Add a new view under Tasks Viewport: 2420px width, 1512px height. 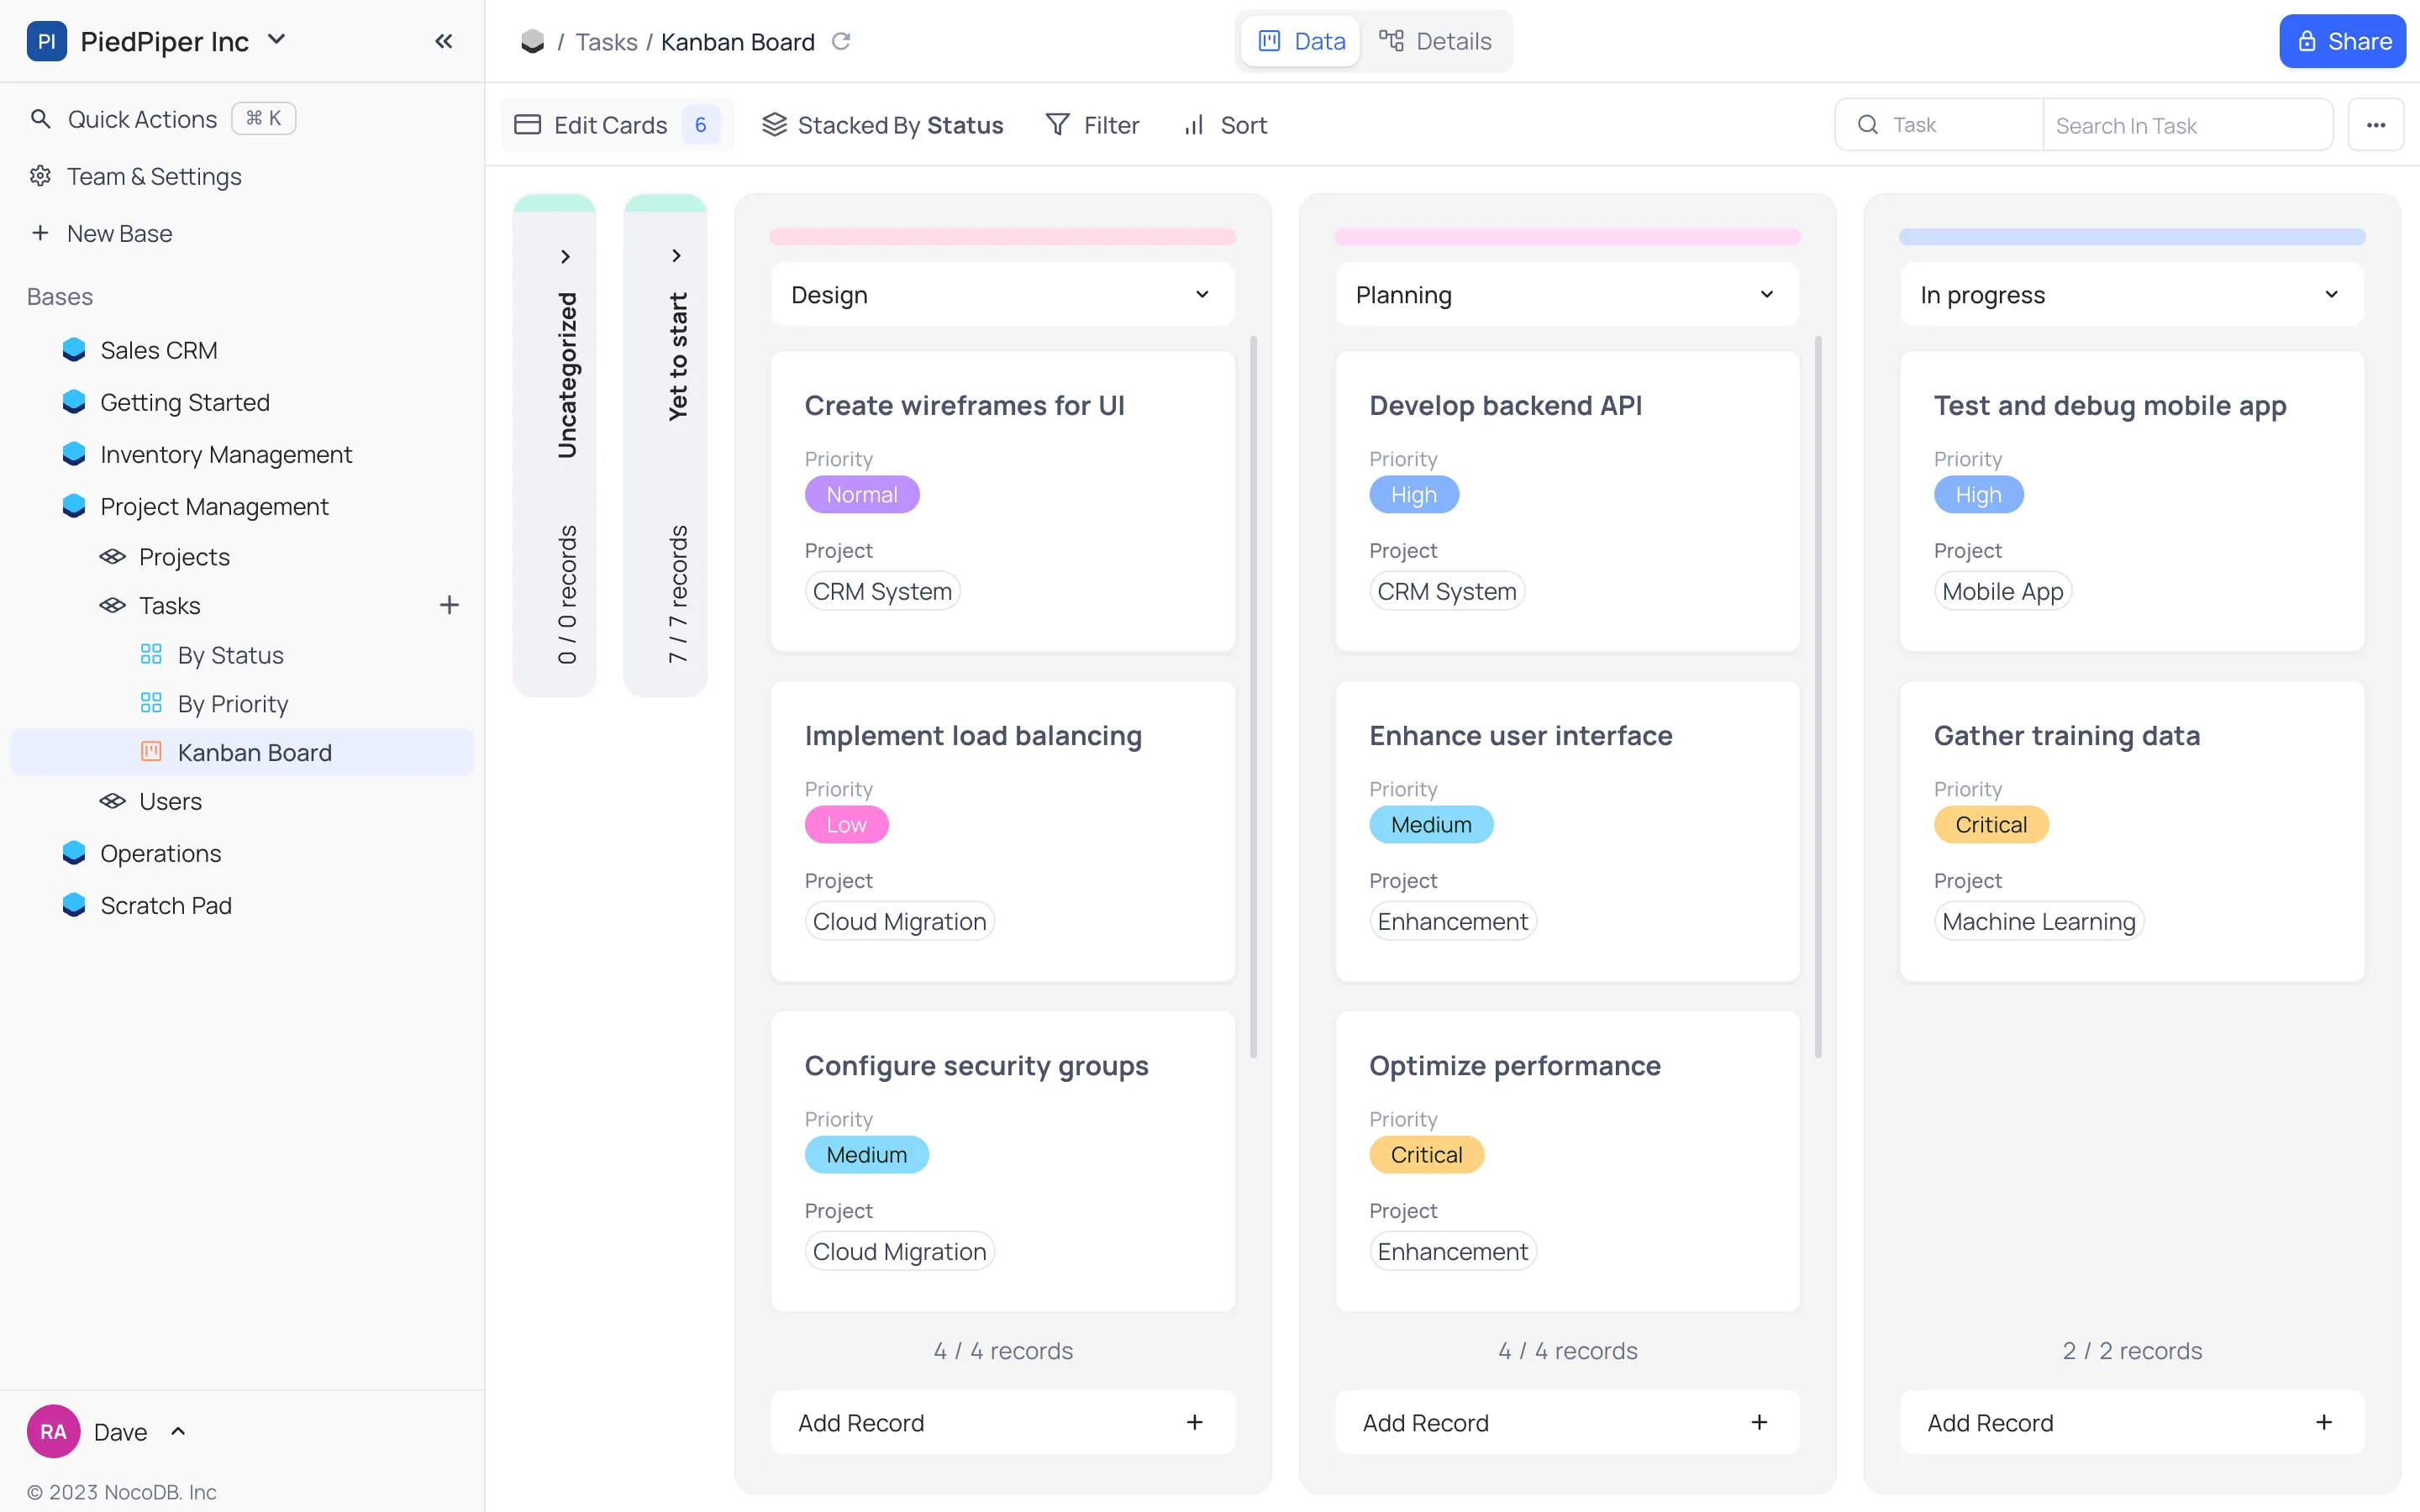coord(450,604)
